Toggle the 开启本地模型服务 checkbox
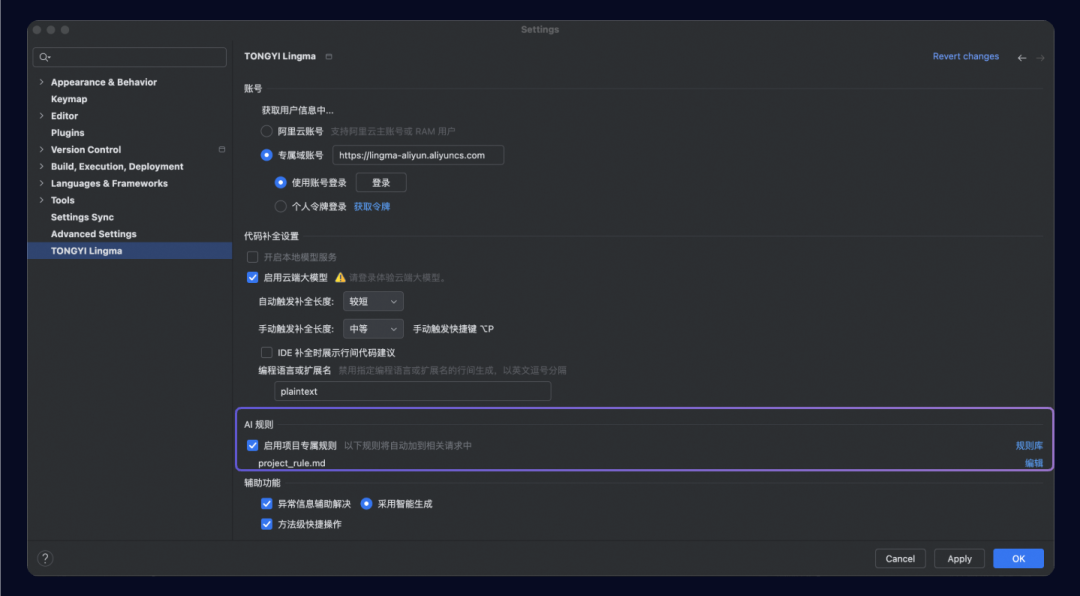Image resolution: width=1080 pixels, height=596 pixels. 252,257
